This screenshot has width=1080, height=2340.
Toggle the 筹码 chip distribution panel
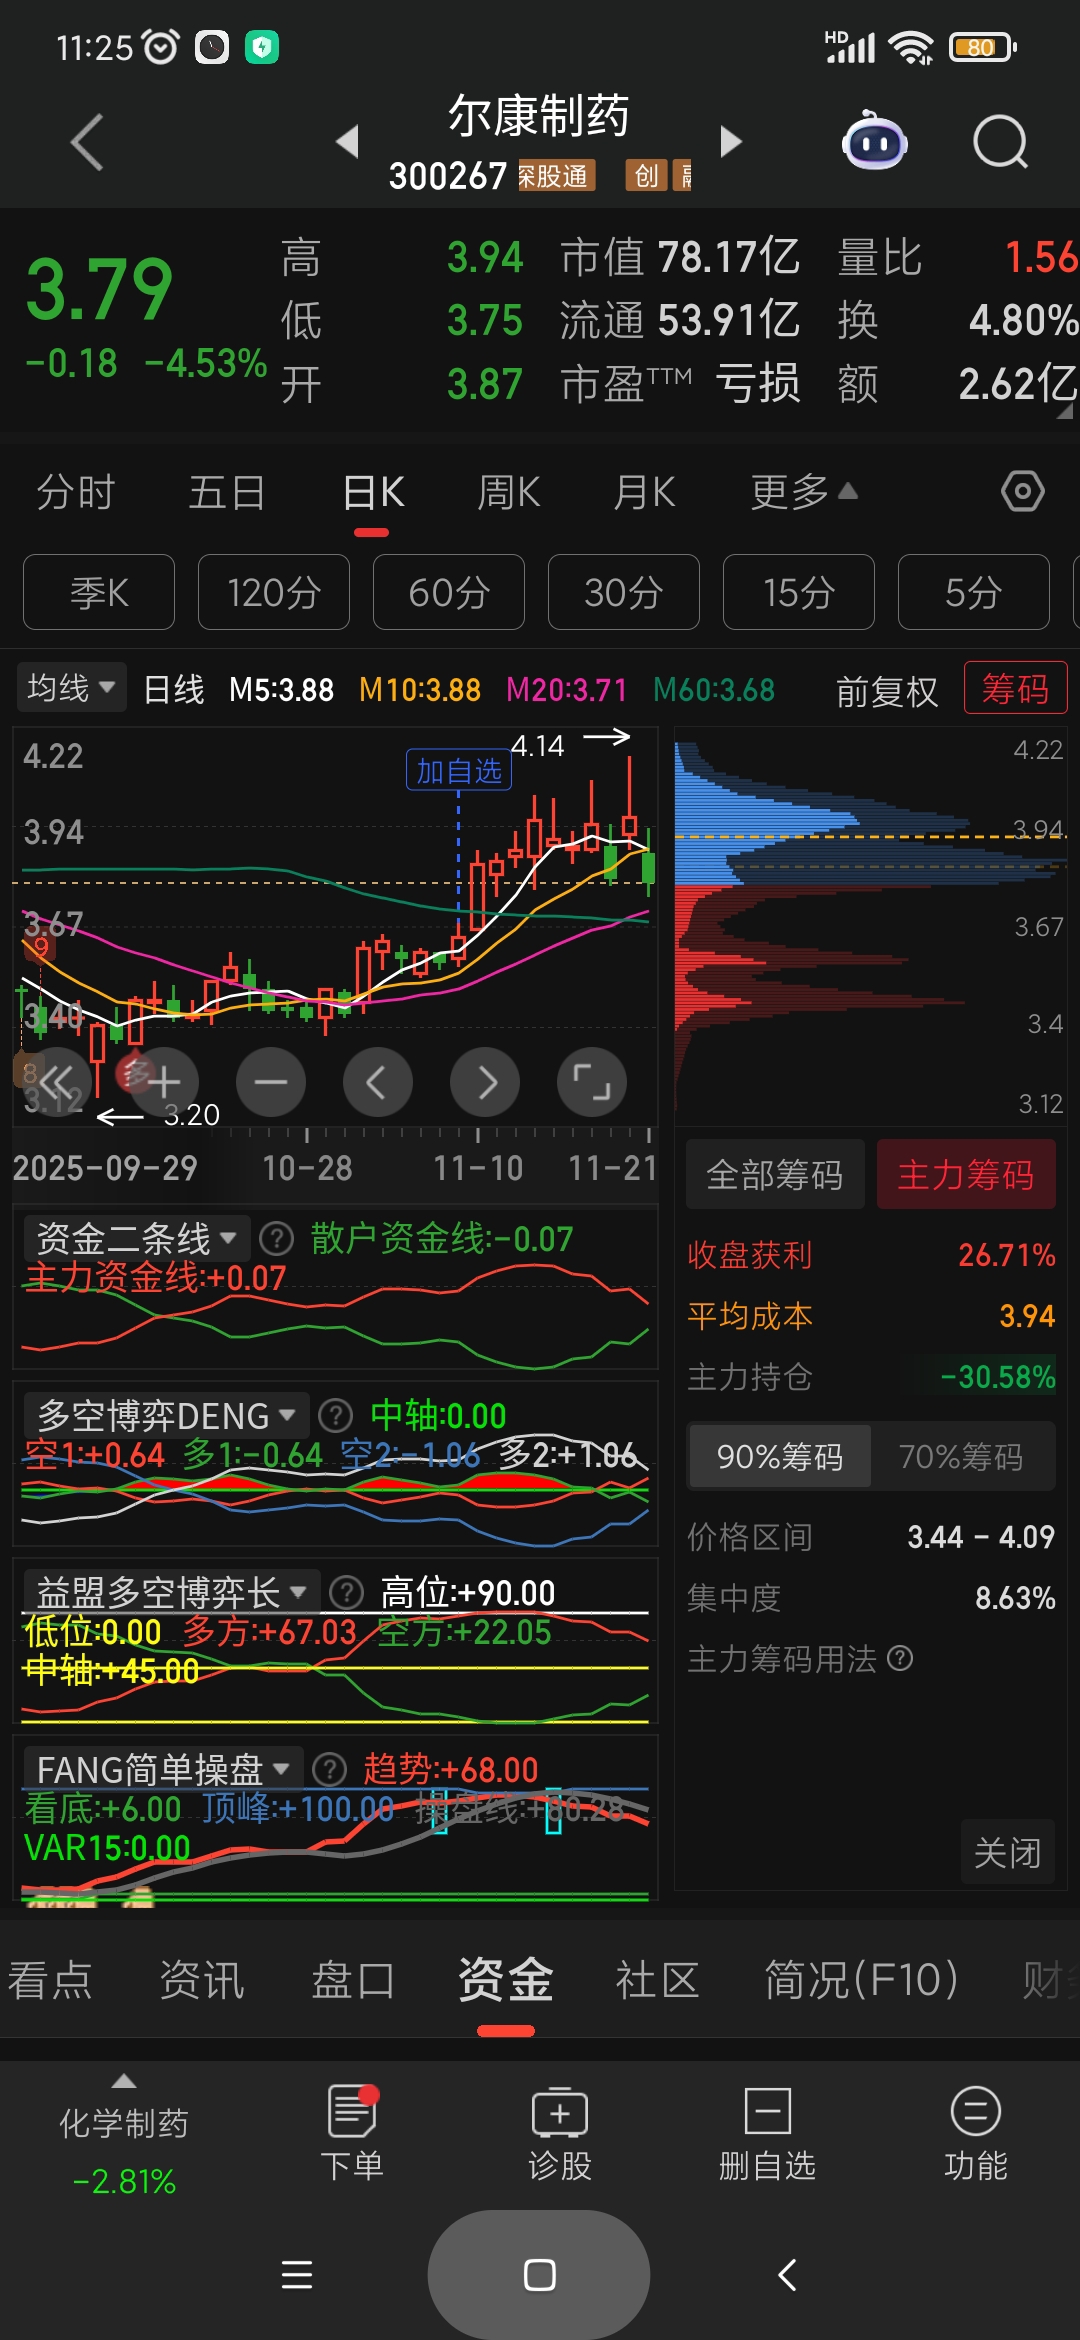[x=1015, y=688]
